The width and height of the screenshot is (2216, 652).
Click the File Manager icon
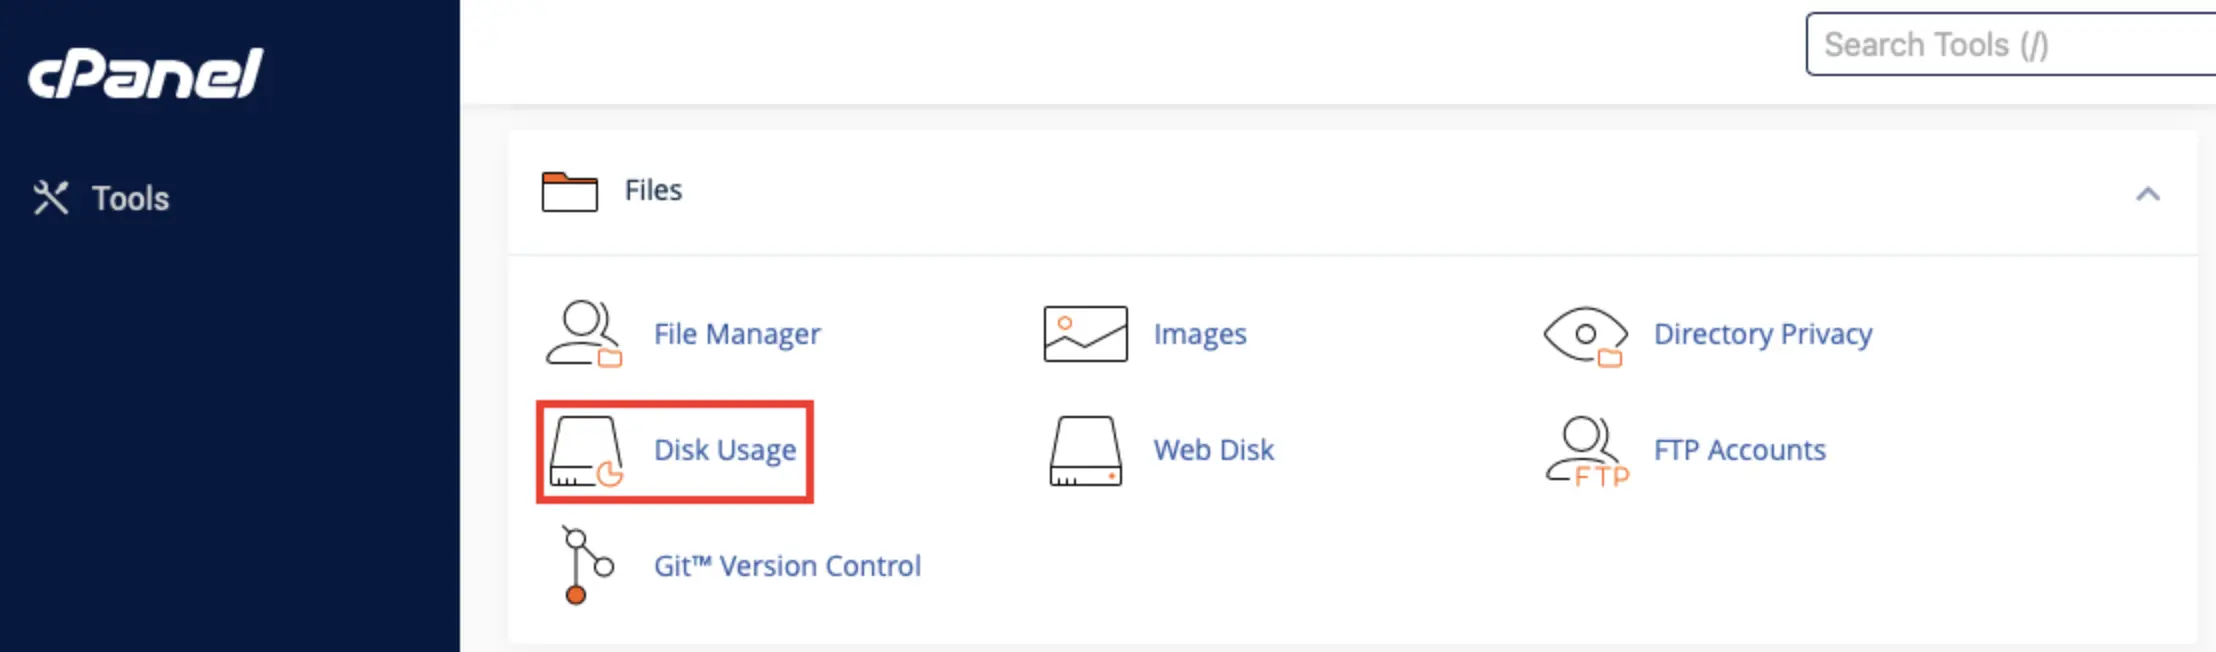point(584,334)
